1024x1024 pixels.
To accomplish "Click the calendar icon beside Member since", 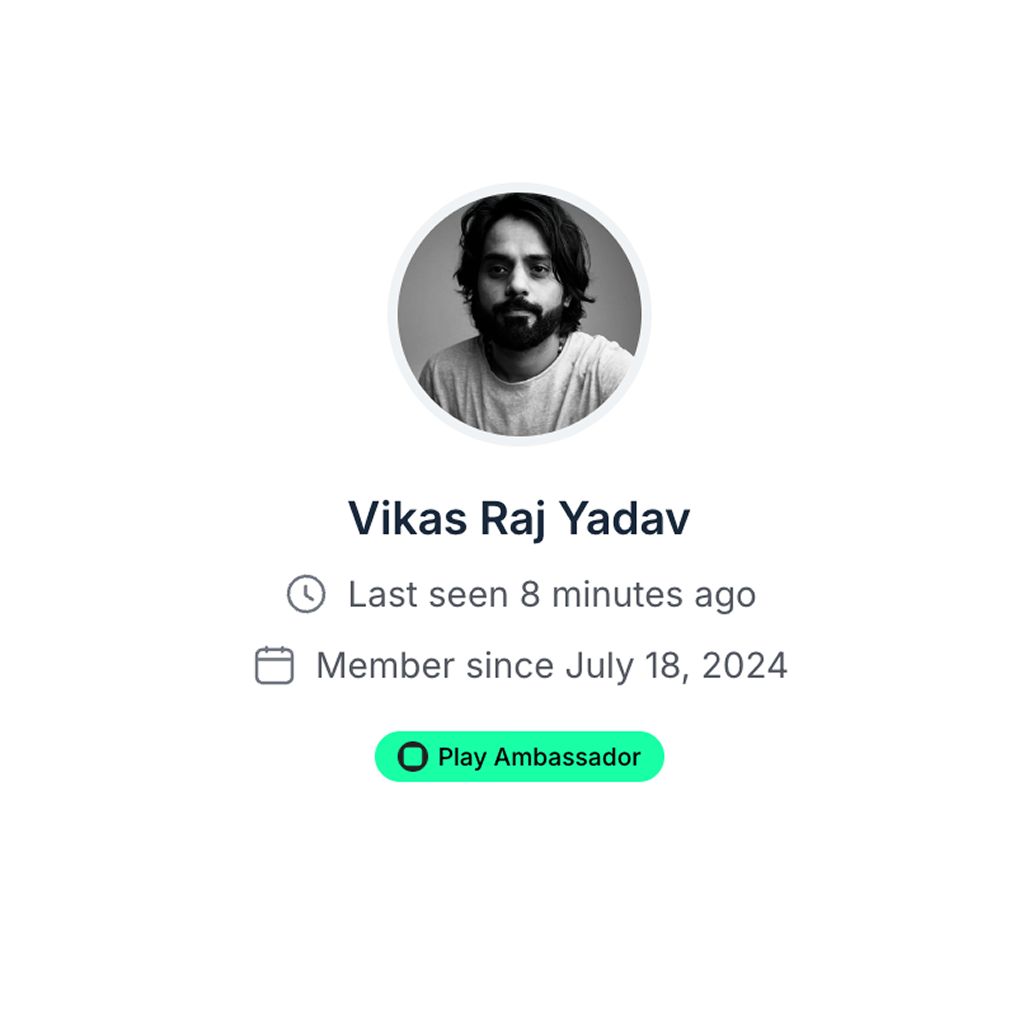I will click(274, 665).
